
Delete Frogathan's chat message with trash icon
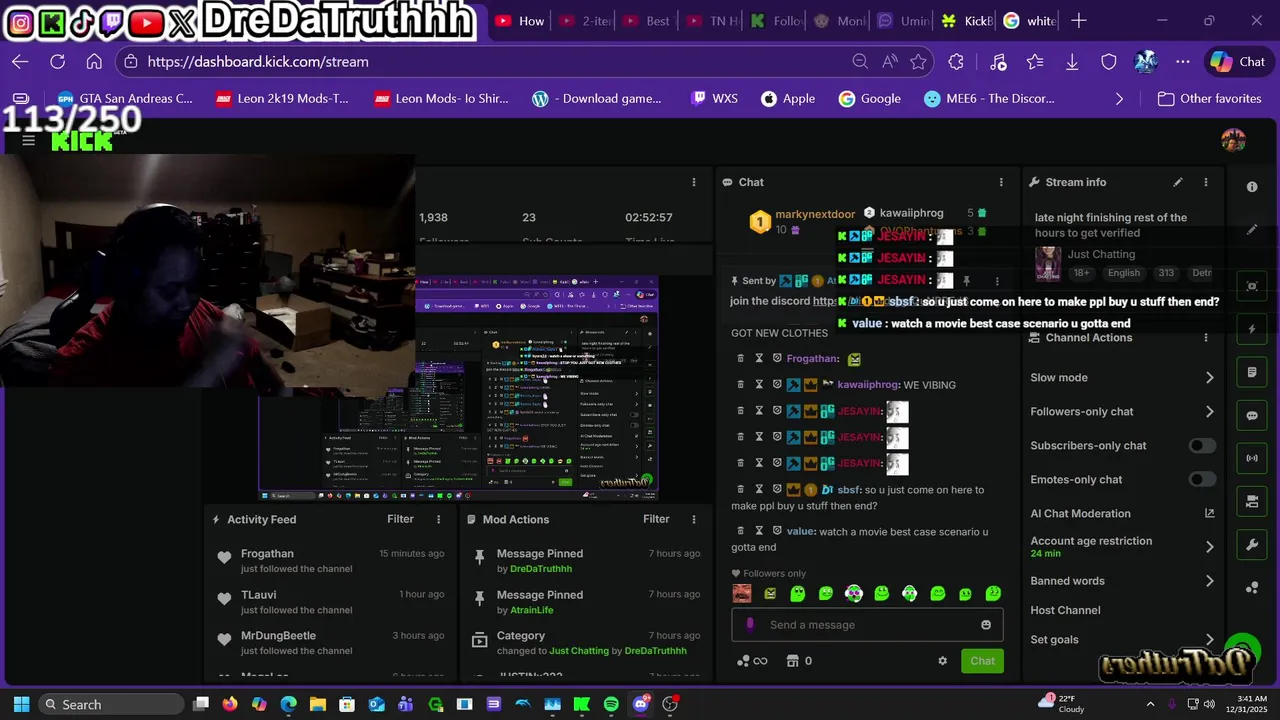pos(741,359)
